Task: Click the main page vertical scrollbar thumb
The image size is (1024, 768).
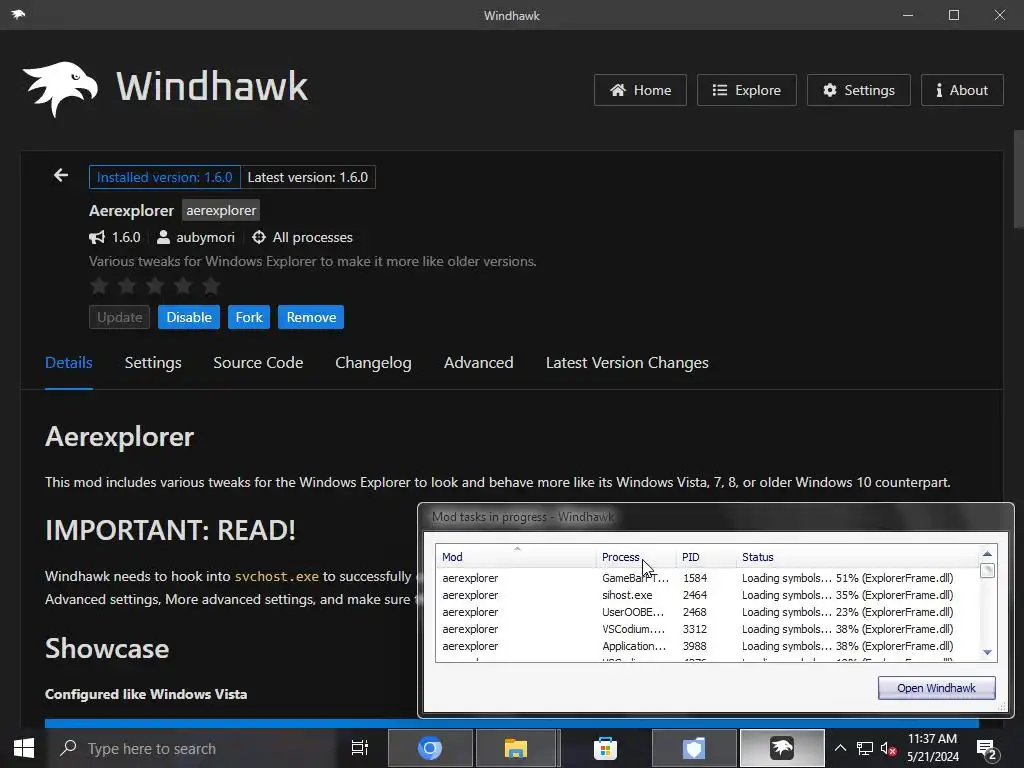Action: (x=1018, y=180)
